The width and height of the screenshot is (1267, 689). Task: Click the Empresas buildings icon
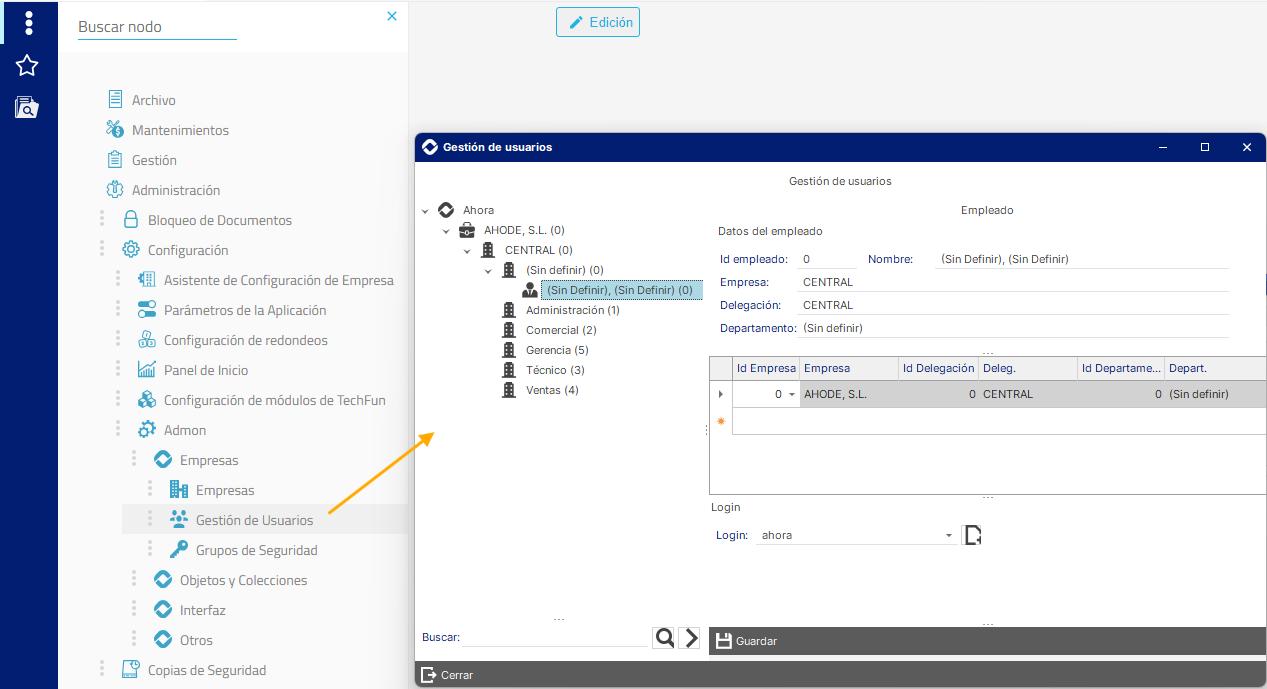tap(179, 490)
